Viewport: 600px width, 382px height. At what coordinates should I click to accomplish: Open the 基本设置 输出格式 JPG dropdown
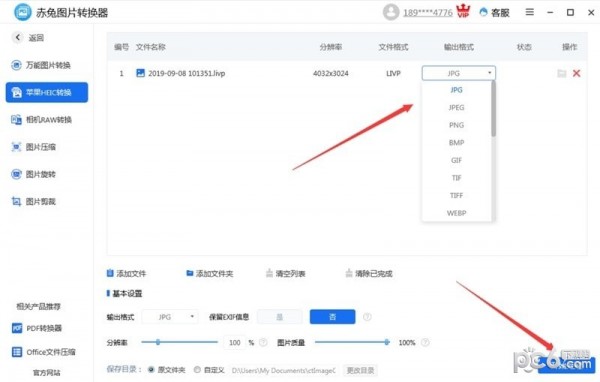coord(170,317)
